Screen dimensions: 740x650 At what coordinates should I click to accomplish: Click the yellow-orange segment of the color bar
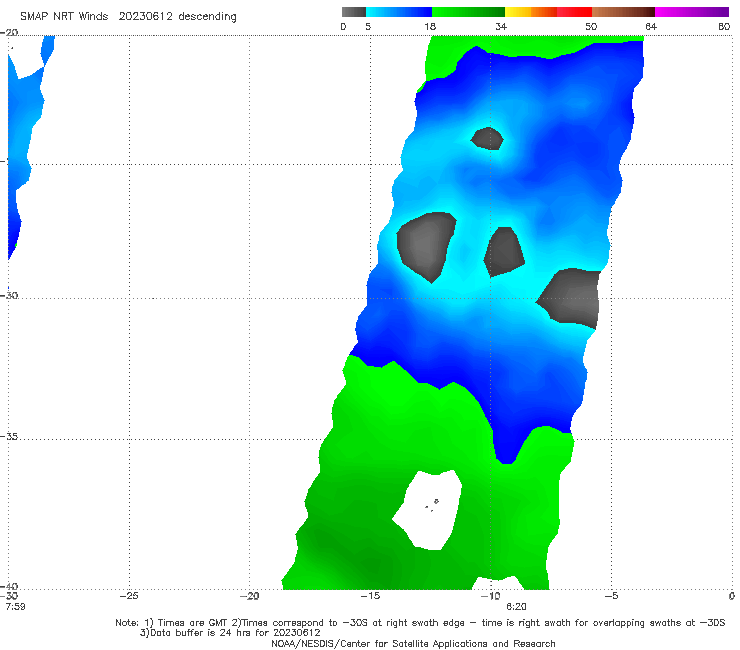(531, 12)
